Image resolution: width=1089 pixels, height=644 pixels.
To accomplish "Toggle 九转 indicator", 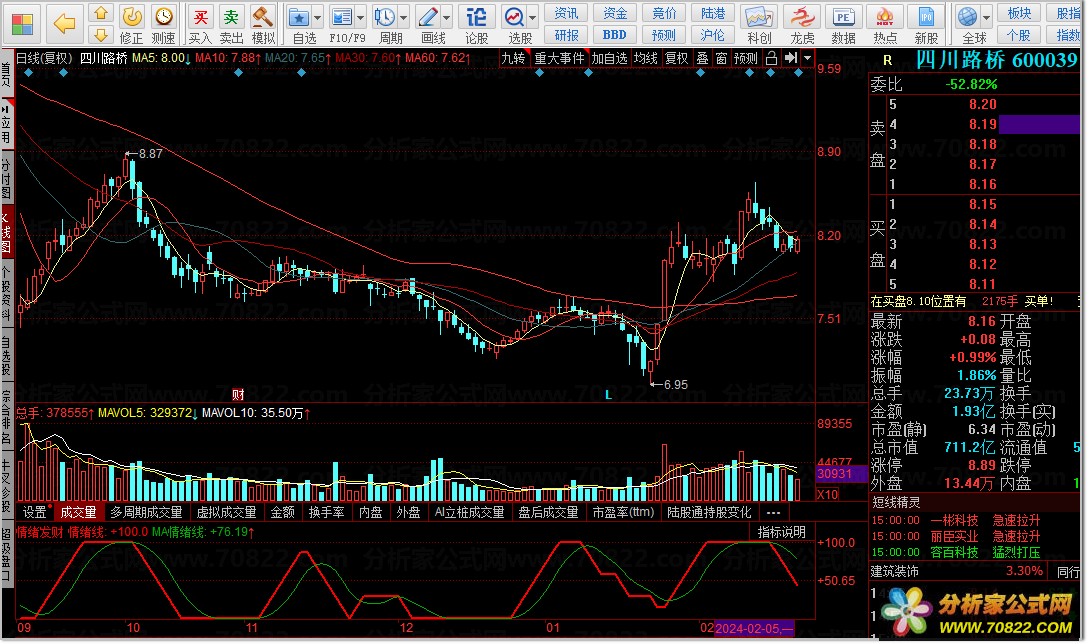I will pos(513,58).
